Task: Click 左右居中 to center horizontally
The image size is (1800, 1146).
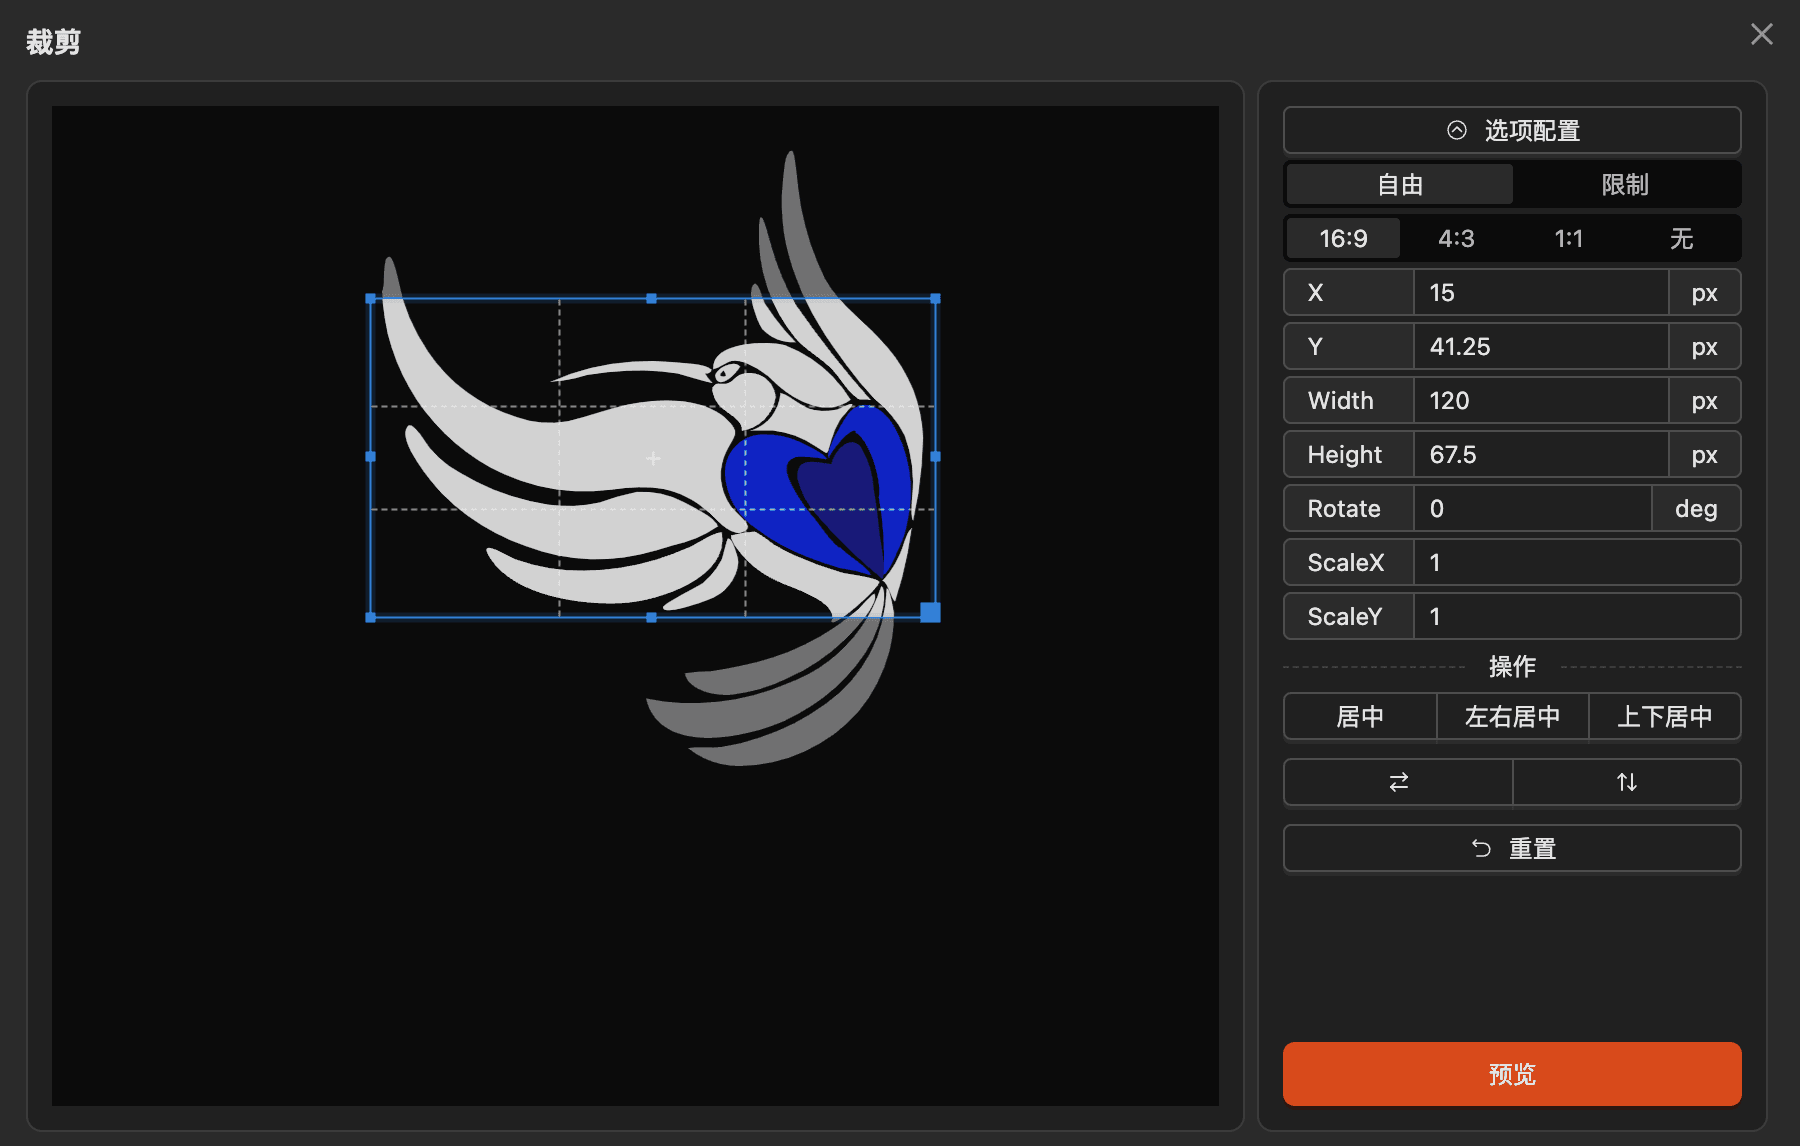Action: 1512,716
